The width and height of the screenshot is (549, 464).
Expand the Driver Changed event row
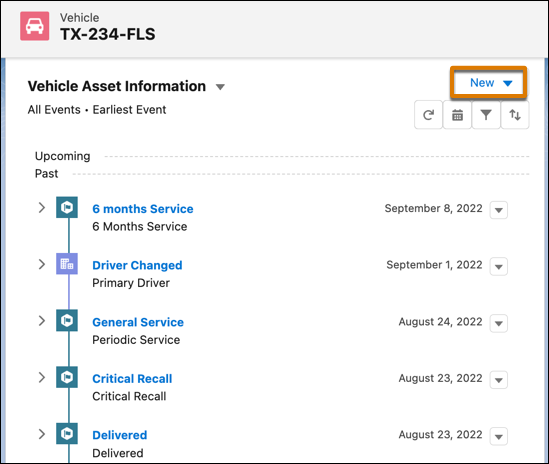click(42, 264)
